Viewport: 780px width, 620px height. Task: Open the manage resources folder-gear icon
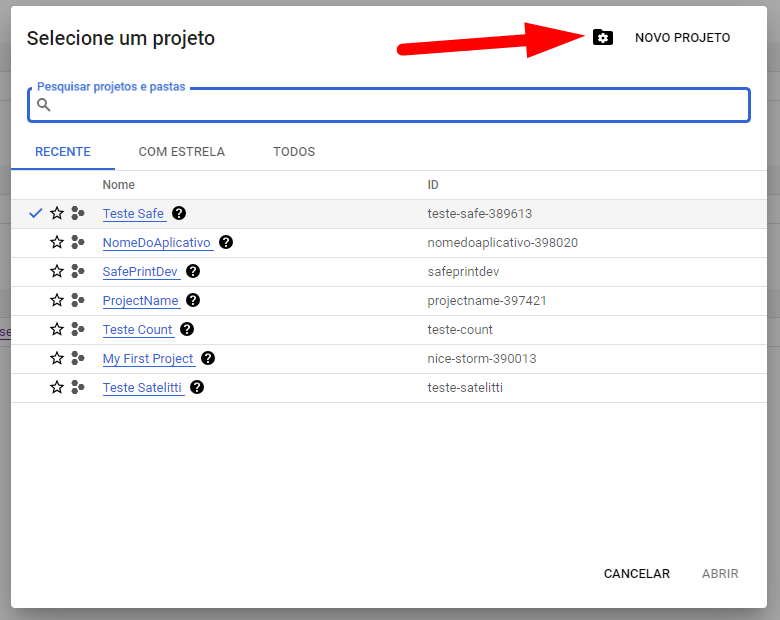pos(602,37)
